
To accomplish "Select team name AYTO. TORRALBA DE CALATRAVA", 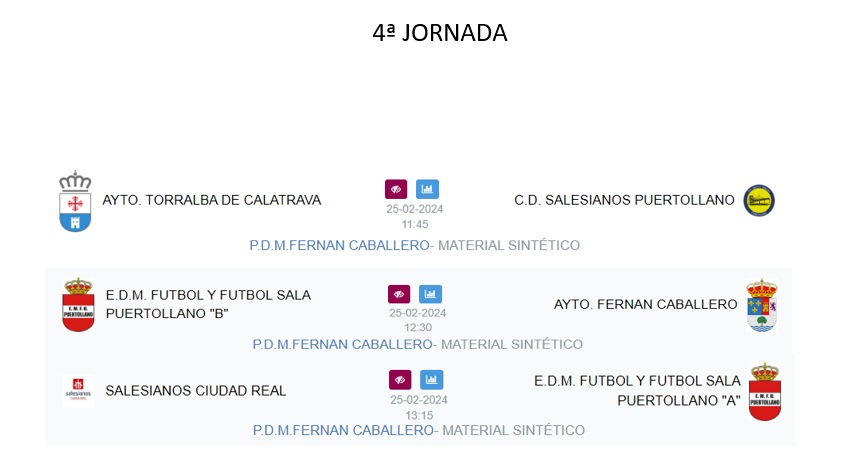I will click(x=212, y=200).
